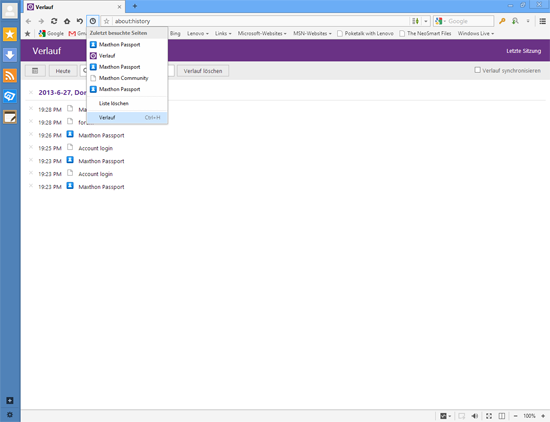Click the user avatar at the sidebar top
550x422 pixels.
click(x=10, y=11)
